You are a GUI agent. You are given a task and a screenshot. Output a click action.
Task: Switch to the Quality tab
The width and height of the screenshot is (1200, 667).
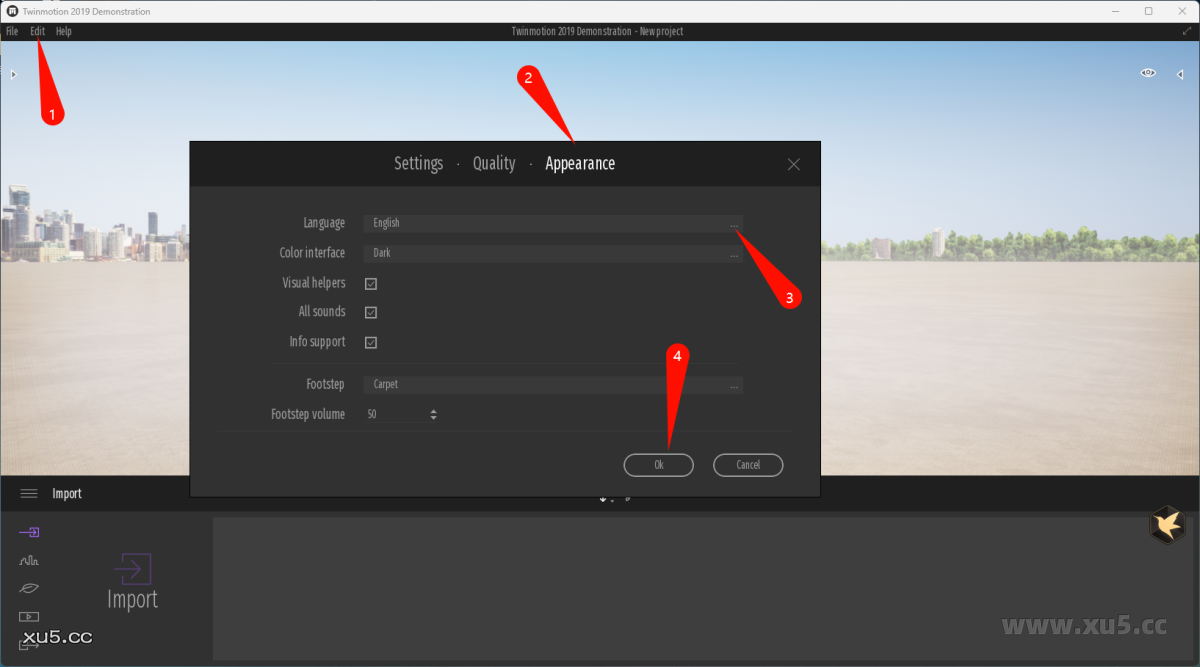(494, 163)
